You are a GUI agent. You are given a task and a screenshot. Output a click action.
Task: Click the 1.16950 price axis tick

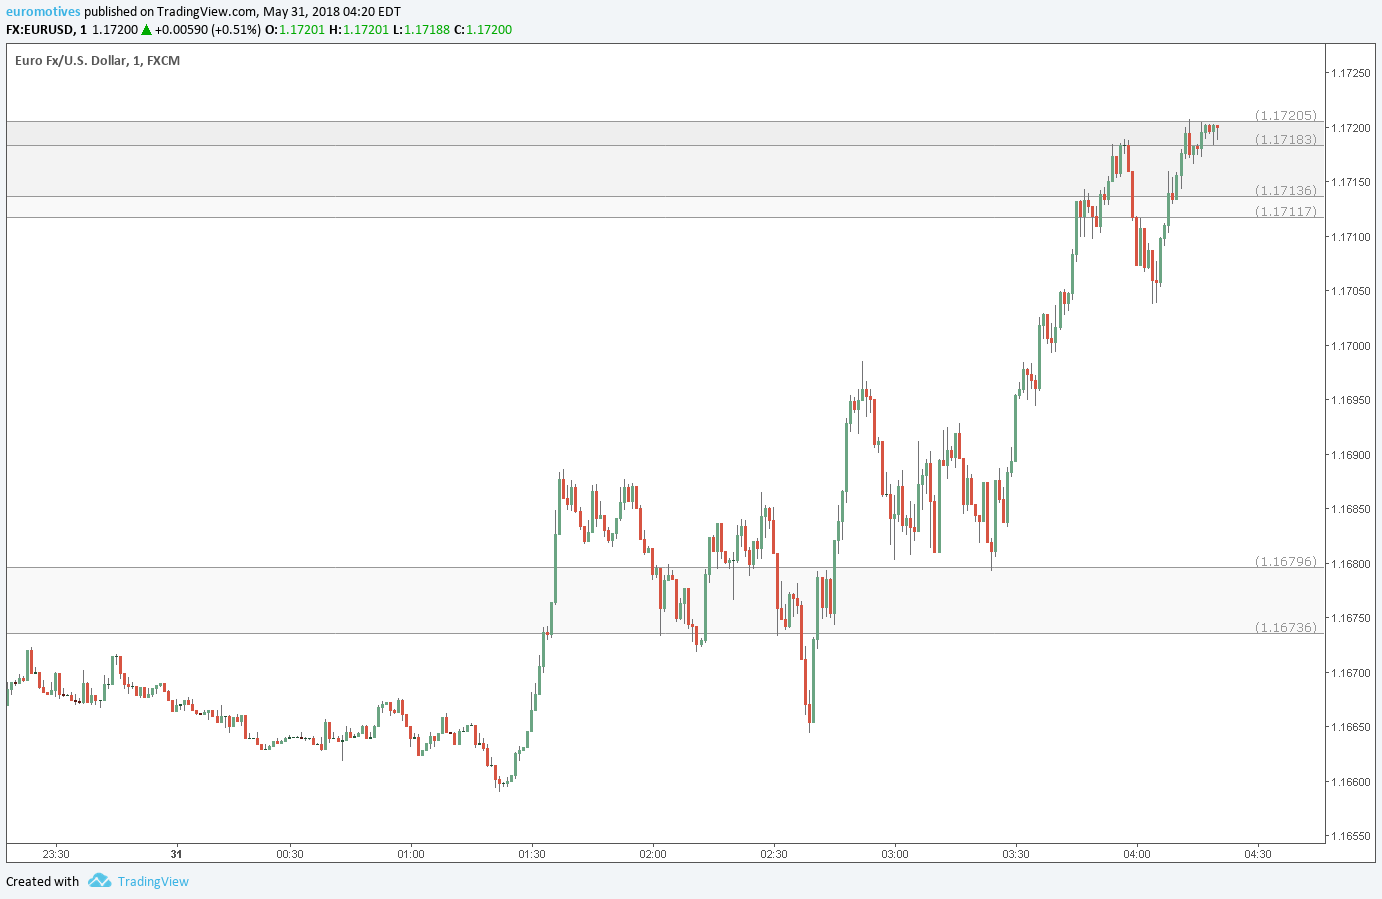1349,400
